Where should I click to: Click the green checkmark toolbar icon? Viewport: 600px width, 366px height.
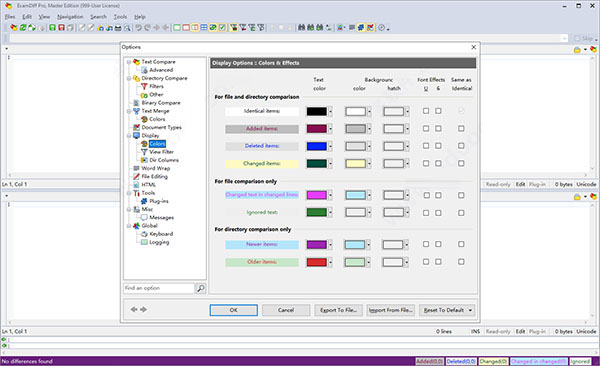point(222,28)
